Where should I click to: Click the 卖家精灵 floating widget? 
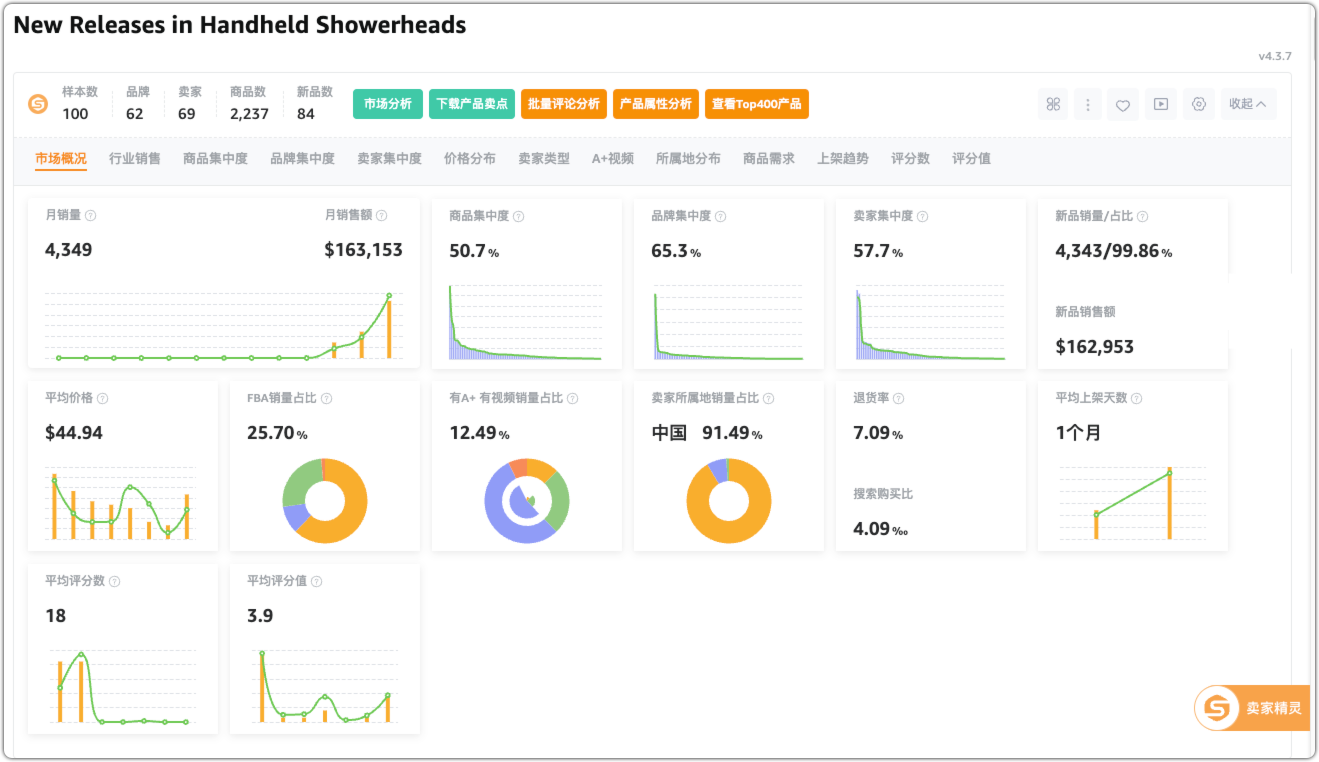pos(1252,708)
